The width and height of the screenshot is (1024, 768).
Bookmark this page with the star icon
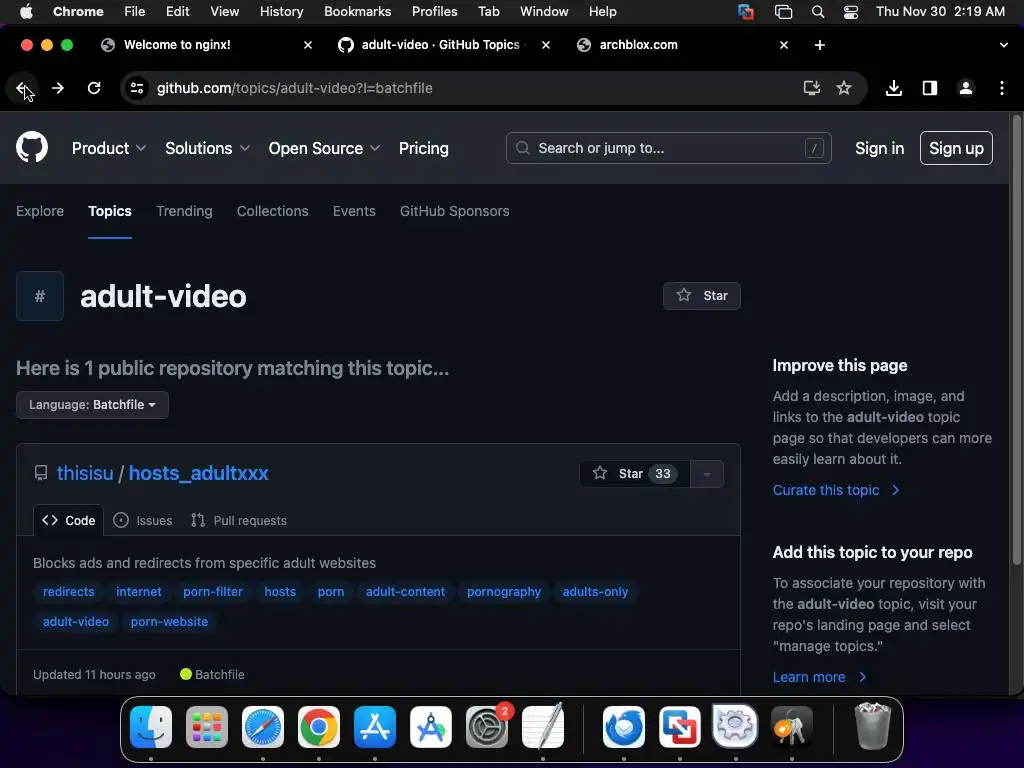[x=844, y=88]
